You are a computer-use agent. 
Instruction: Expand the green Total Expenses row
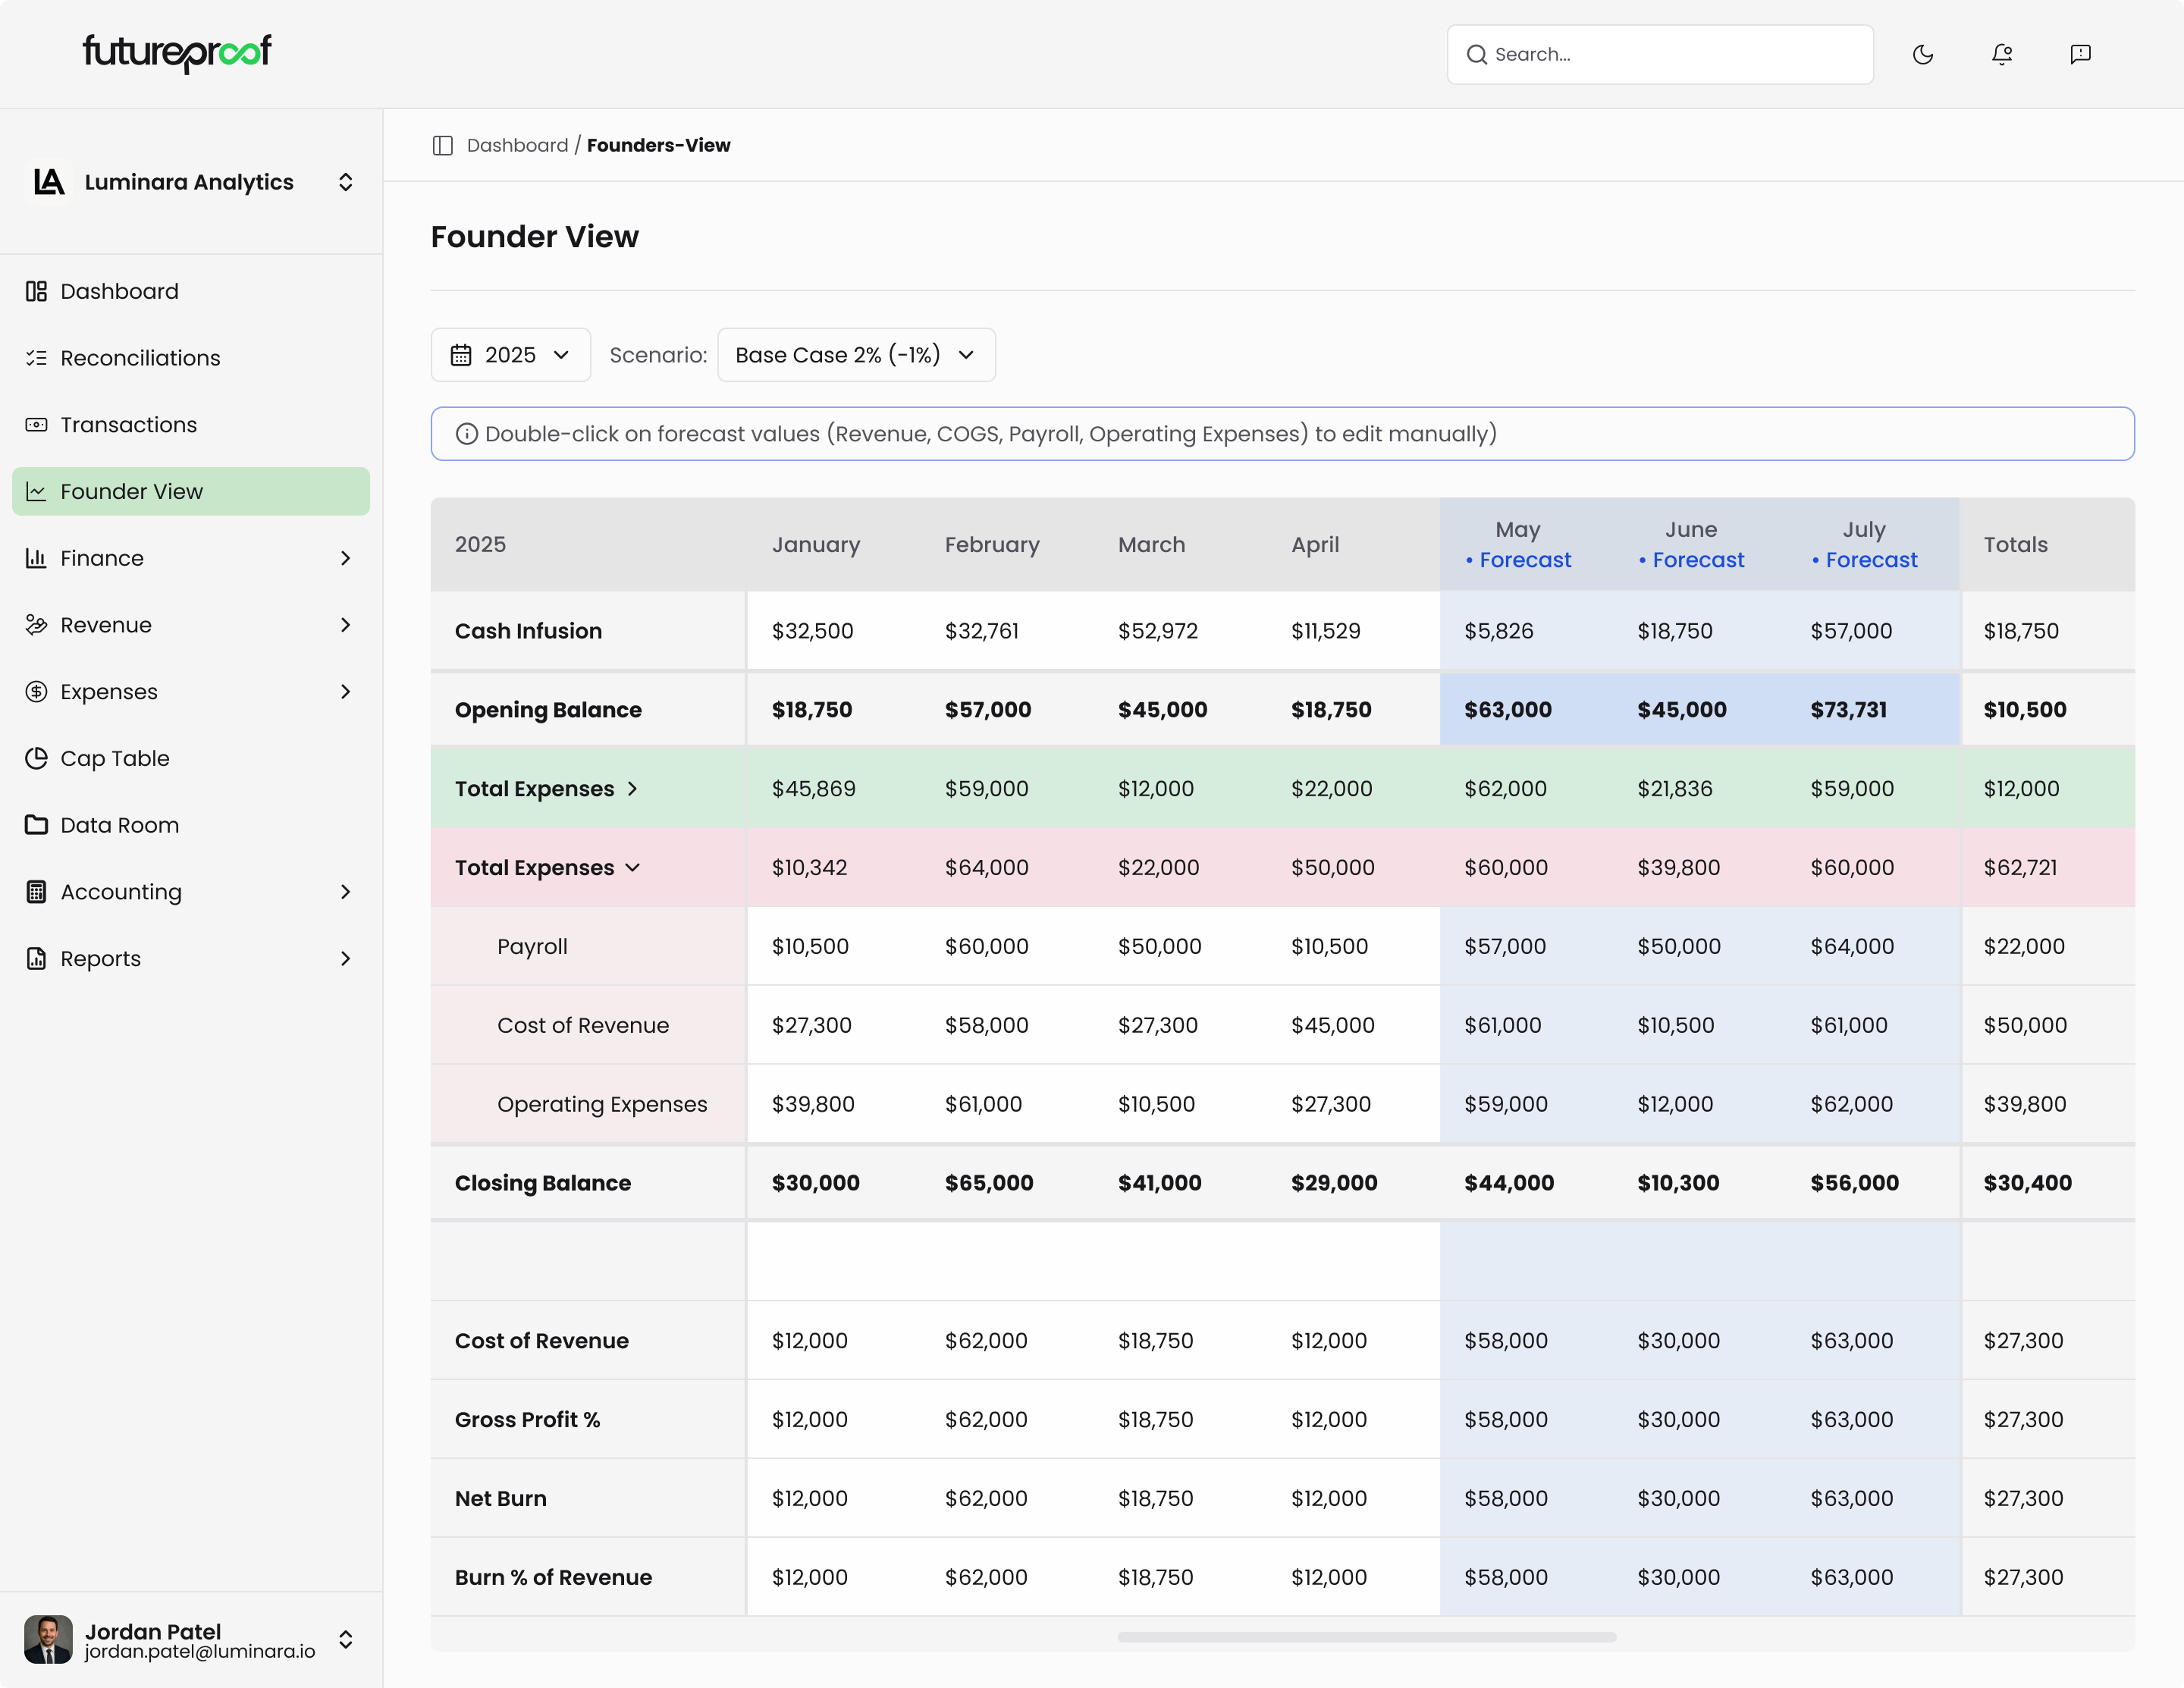click(632, 789)
